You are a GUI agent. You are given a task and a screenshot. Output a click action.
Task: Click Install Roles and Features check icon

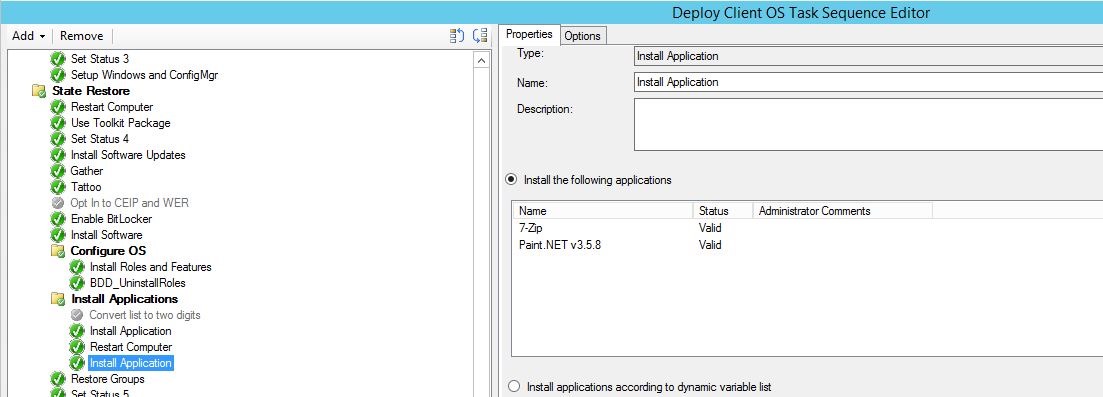coord(77,267)
